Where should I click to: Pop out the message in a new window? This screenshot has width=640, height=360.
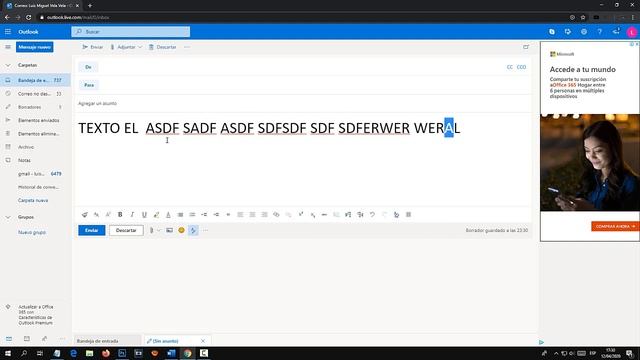pyautogui.click(x=526, y=47)
